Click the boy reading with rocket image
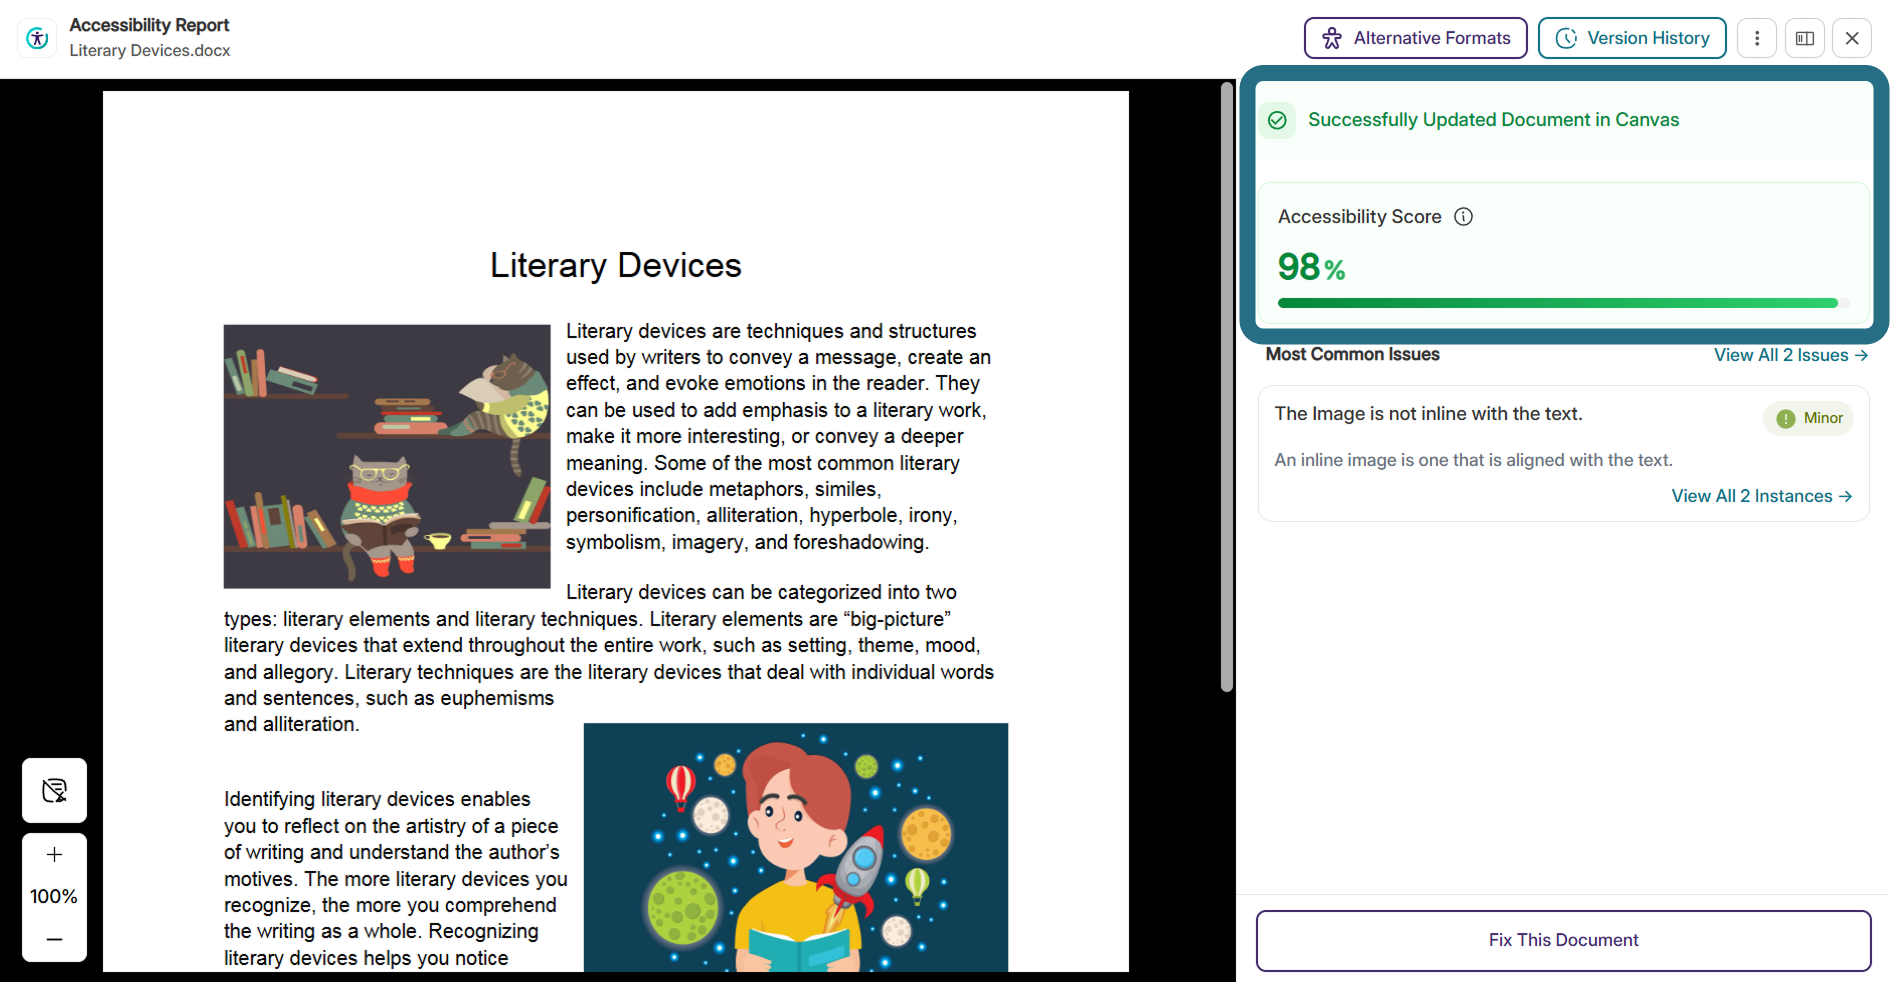This screenshot has height=982, width=1890. point(796,847)
